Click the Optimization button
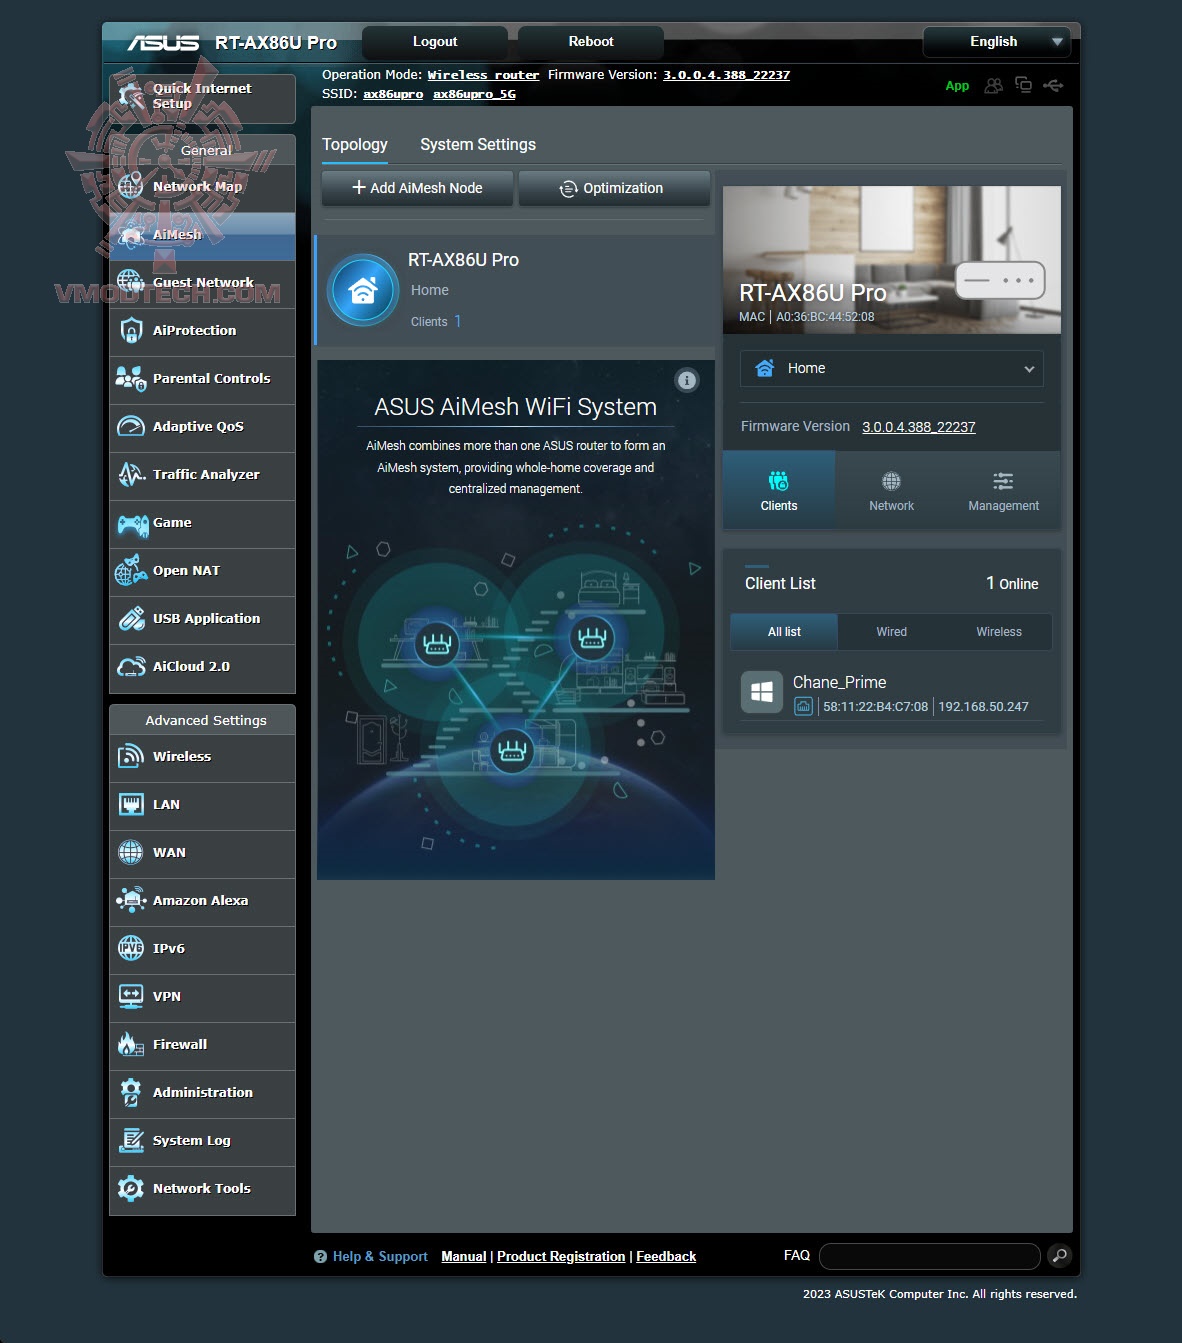The width and height of the screenshot is (1182, 1343). tap(614, 188)
